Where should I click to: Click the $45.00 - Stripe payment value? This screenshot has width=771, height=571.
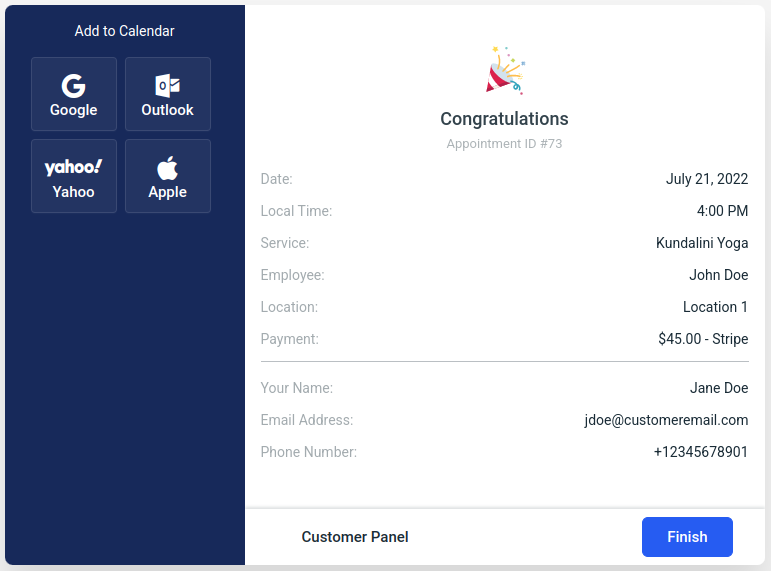coord(703,339)
